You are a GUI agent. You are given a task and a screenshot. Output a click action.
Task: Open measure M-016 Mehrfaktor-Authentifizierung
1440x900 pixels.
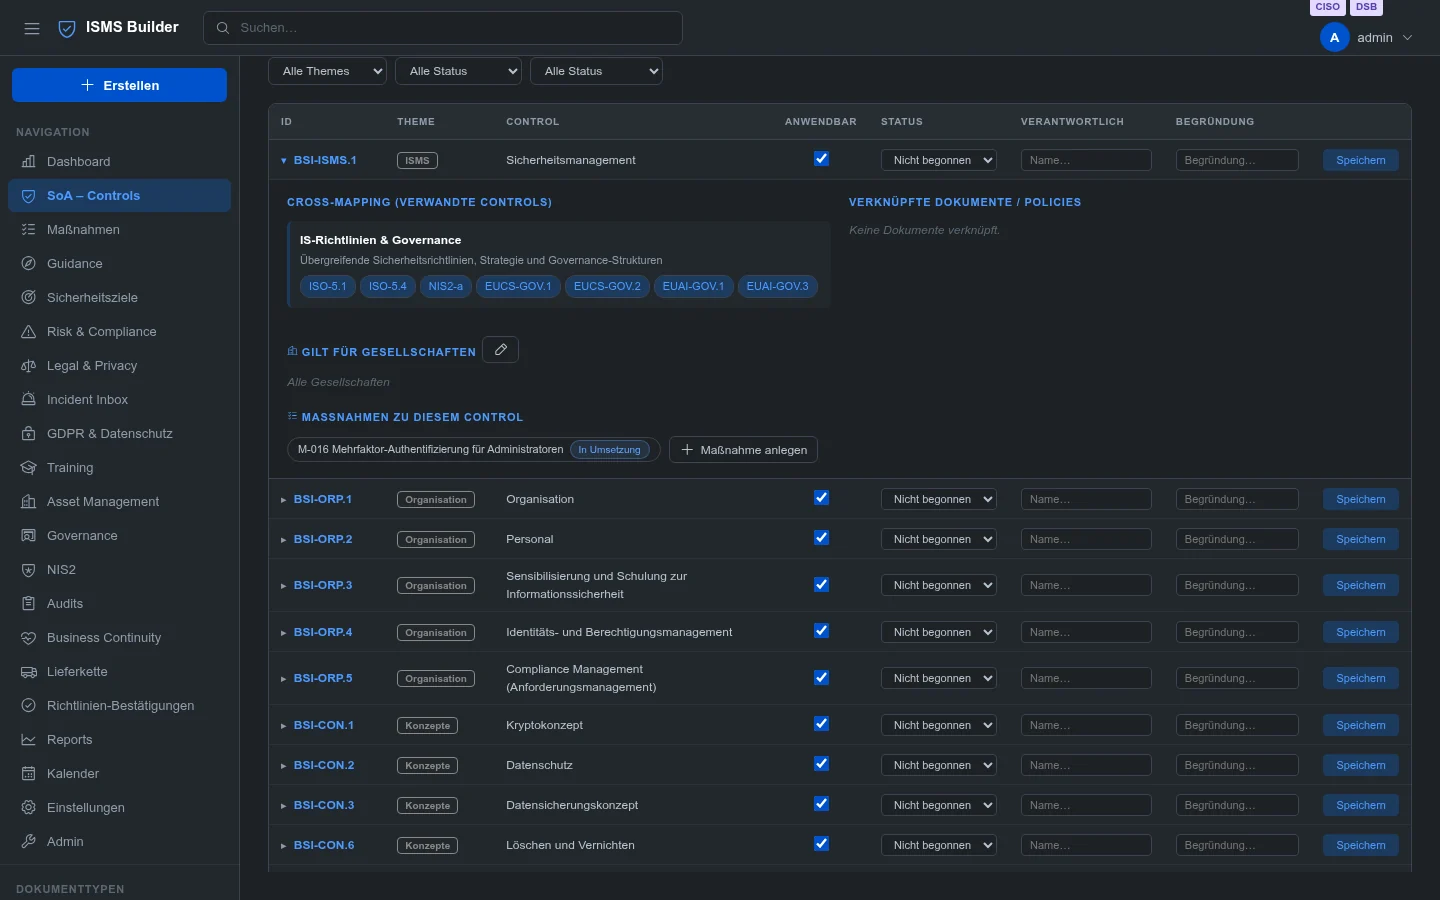coord(473,450)
